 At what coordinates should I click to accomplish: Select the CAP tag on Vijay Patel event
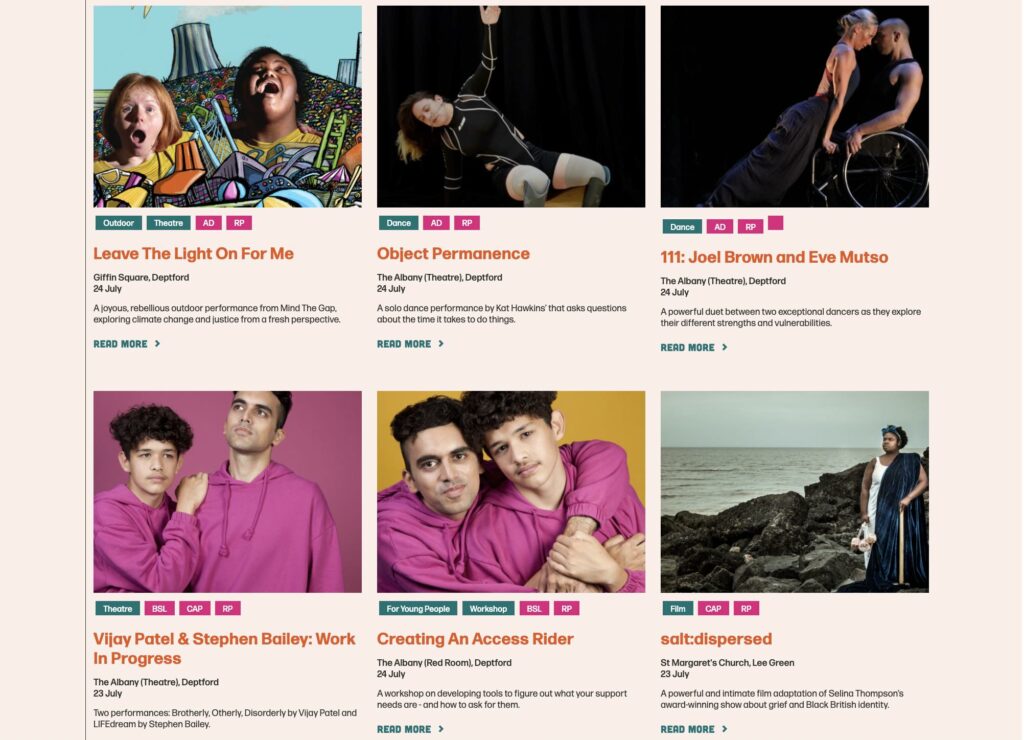(195, 609)
